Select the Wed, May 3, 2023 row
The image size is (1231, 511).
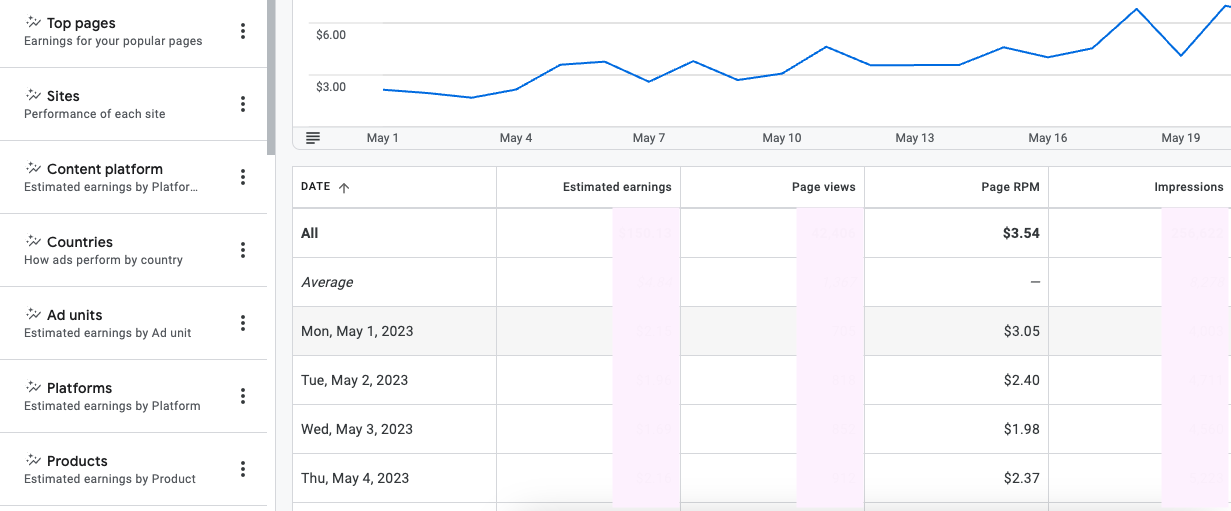click(x=761, y=429)
